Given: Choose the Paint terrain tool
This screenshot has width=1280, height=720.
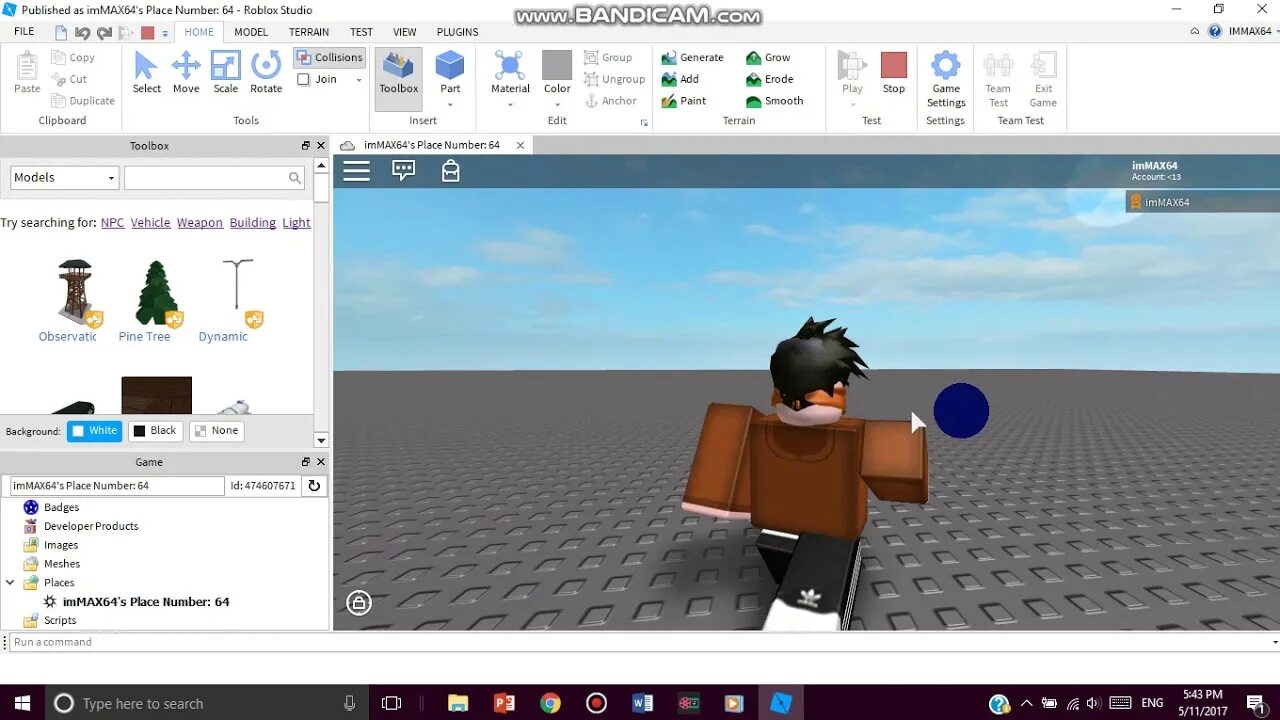Looking at the screenshot, I should (684, 101).
